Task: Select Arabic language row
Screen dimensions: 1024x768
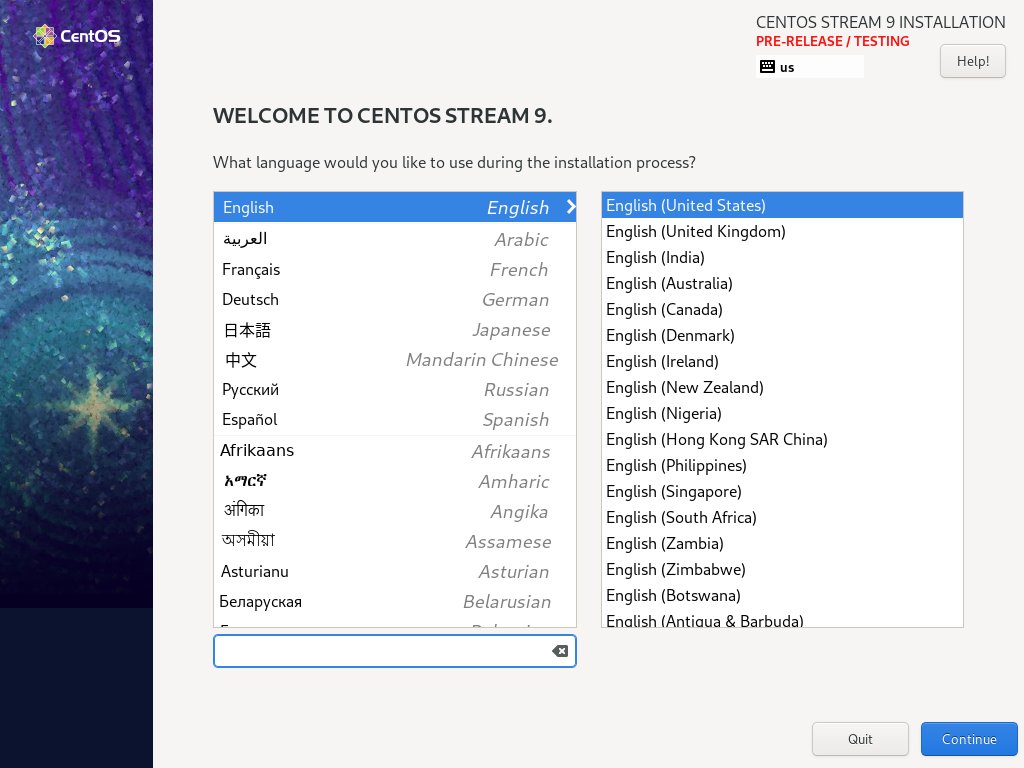Action: click(394, 239)
